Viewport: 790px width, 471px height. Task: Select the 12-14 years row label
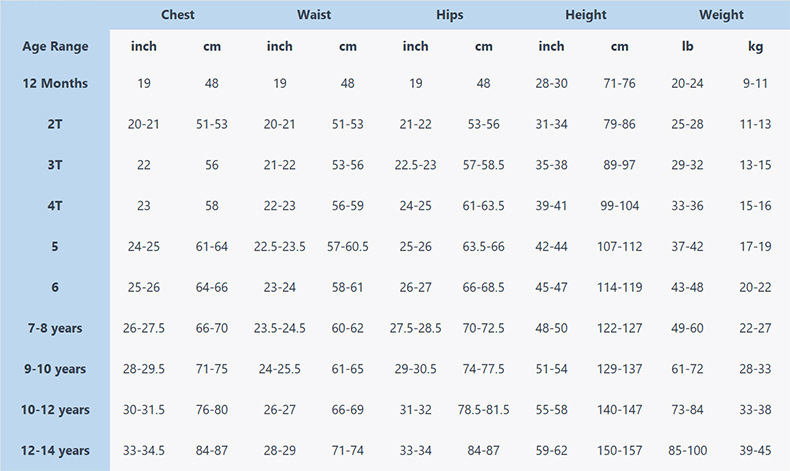55,451
